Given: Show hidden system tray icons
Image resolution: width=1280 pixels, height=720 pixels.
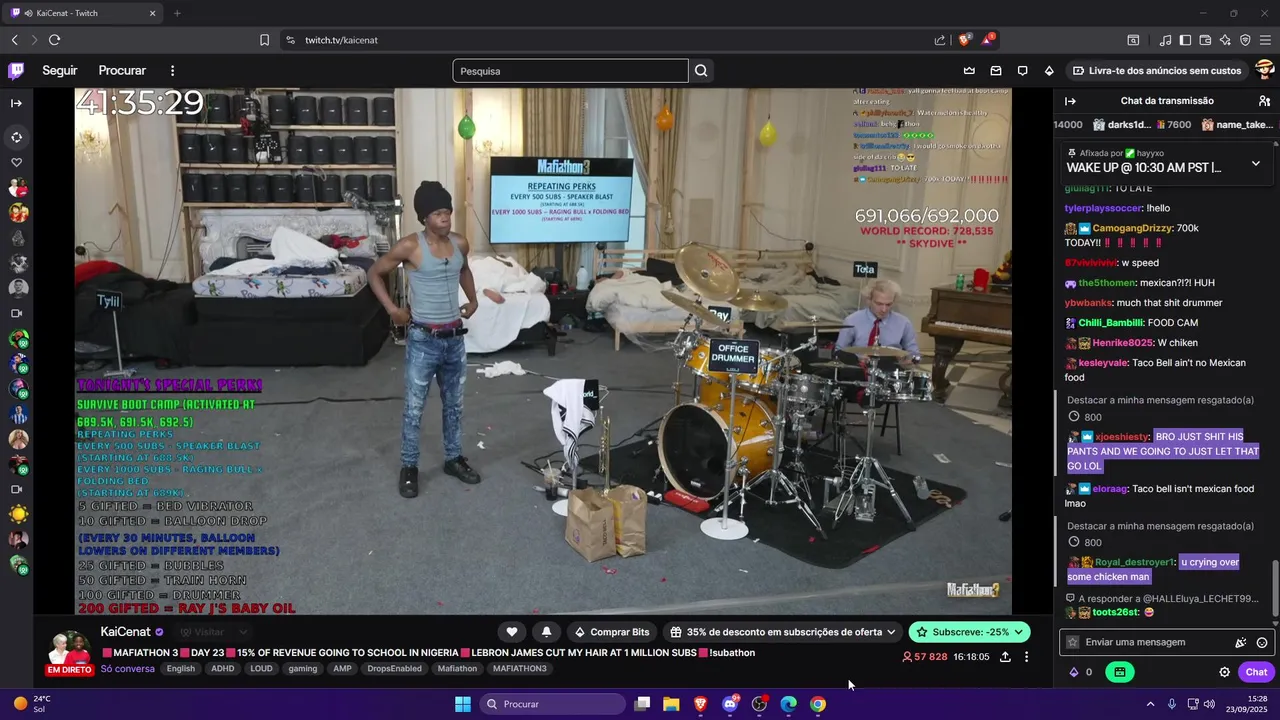Looking at the screenshot, I should click(1150, 704).
